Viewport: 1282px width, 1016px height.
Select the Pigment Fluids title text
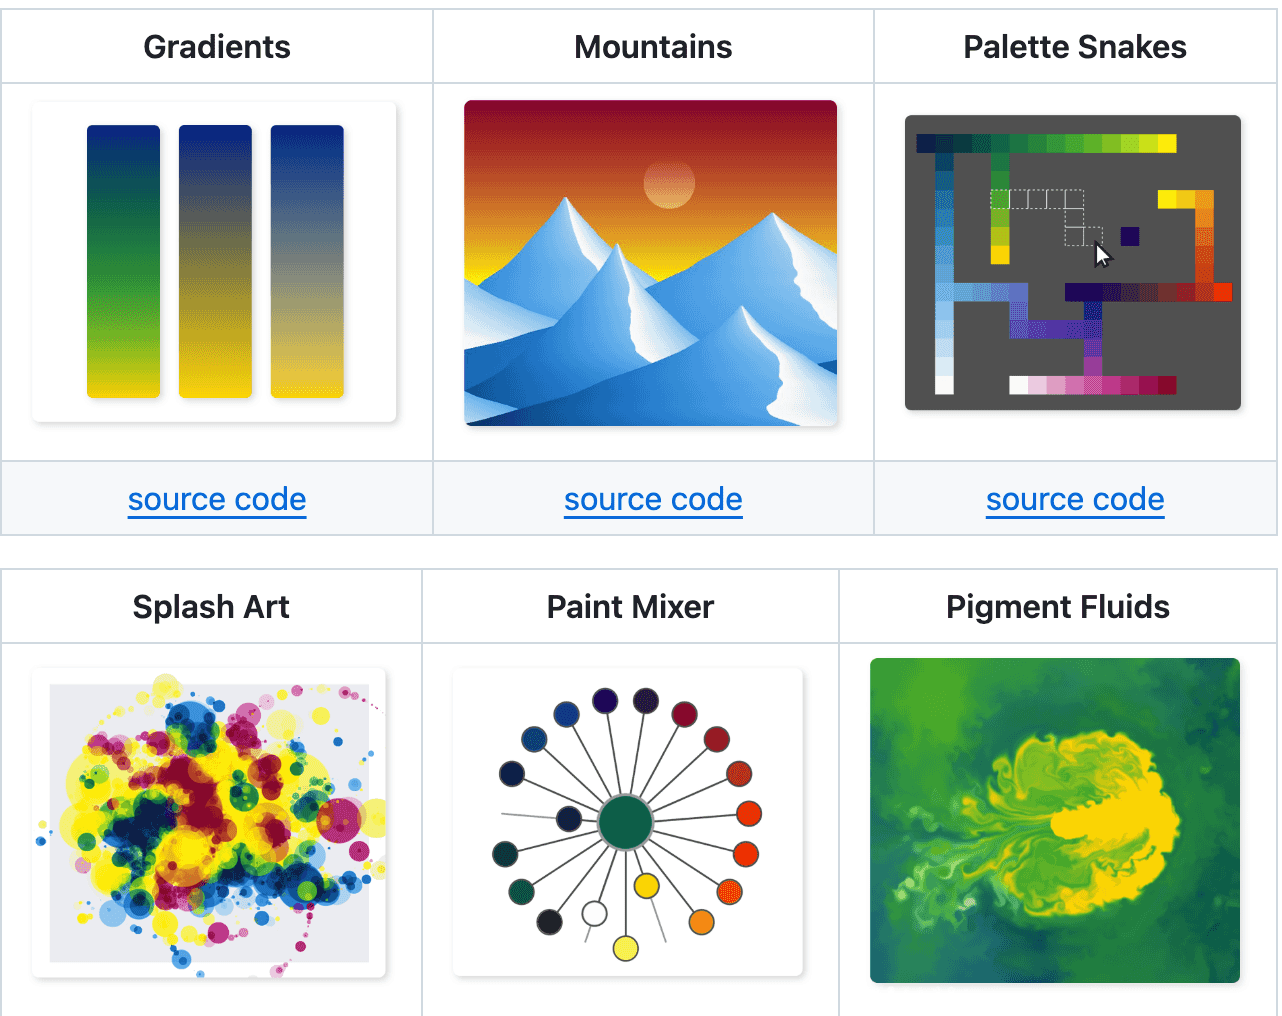tap(1057, 607)
